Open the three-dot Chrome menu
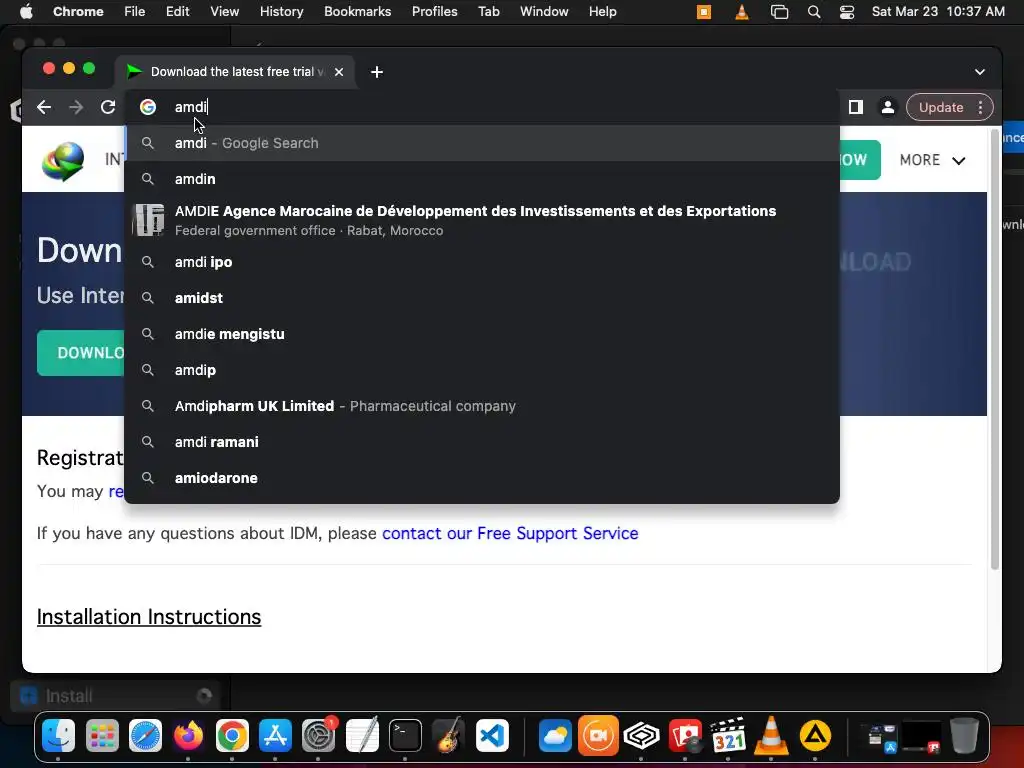The image size is (1024, 768). click(x=980, y=107)
